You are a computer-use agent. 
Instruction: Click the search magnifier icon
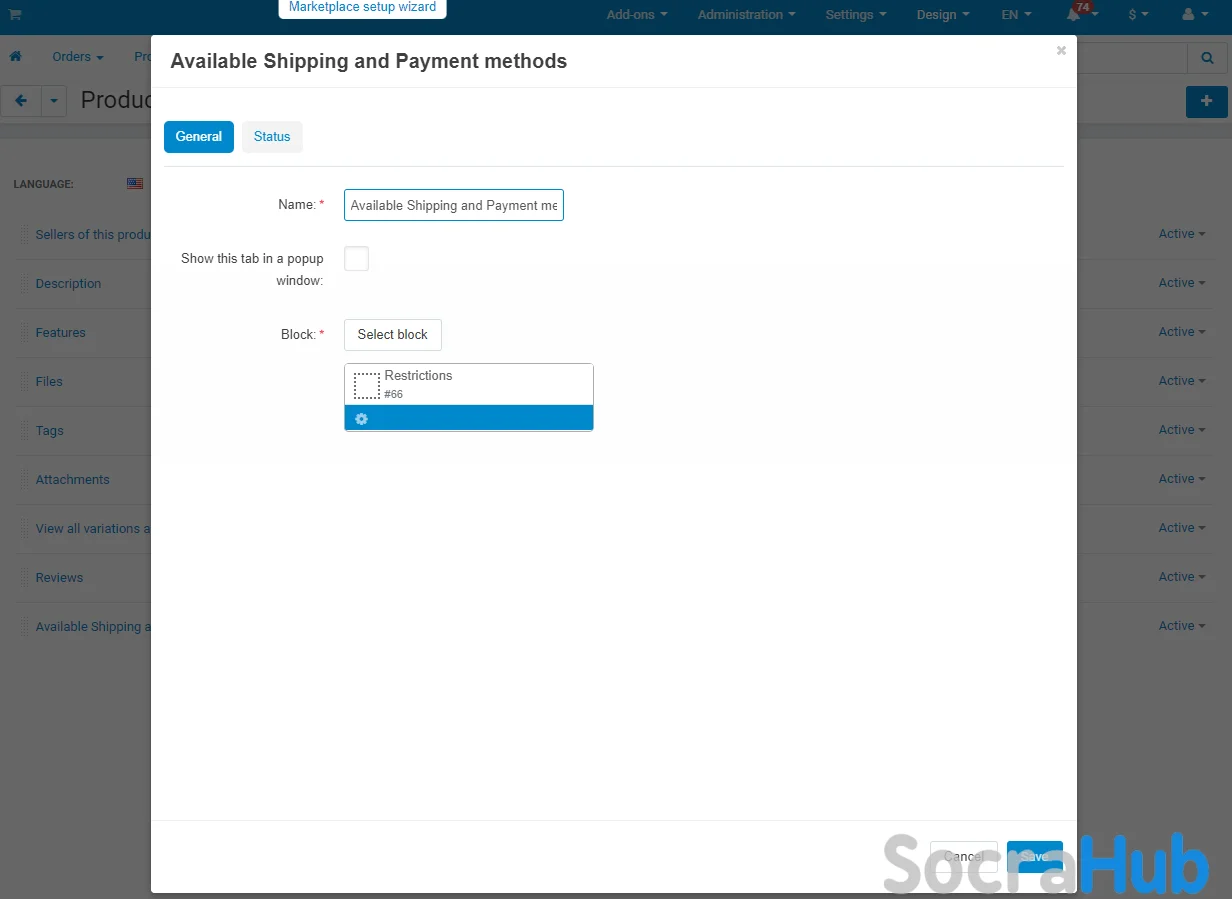pyautogui.click(x=1207, y=59)
